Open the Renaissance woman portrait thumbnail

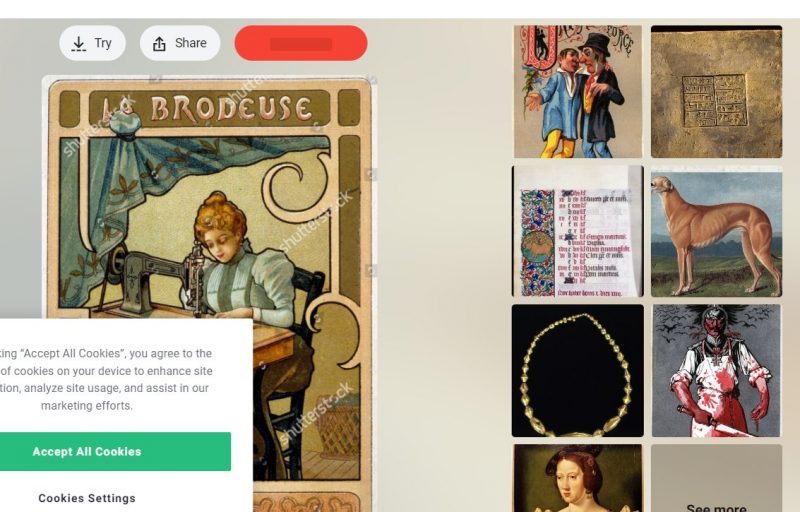click(578, 478)
